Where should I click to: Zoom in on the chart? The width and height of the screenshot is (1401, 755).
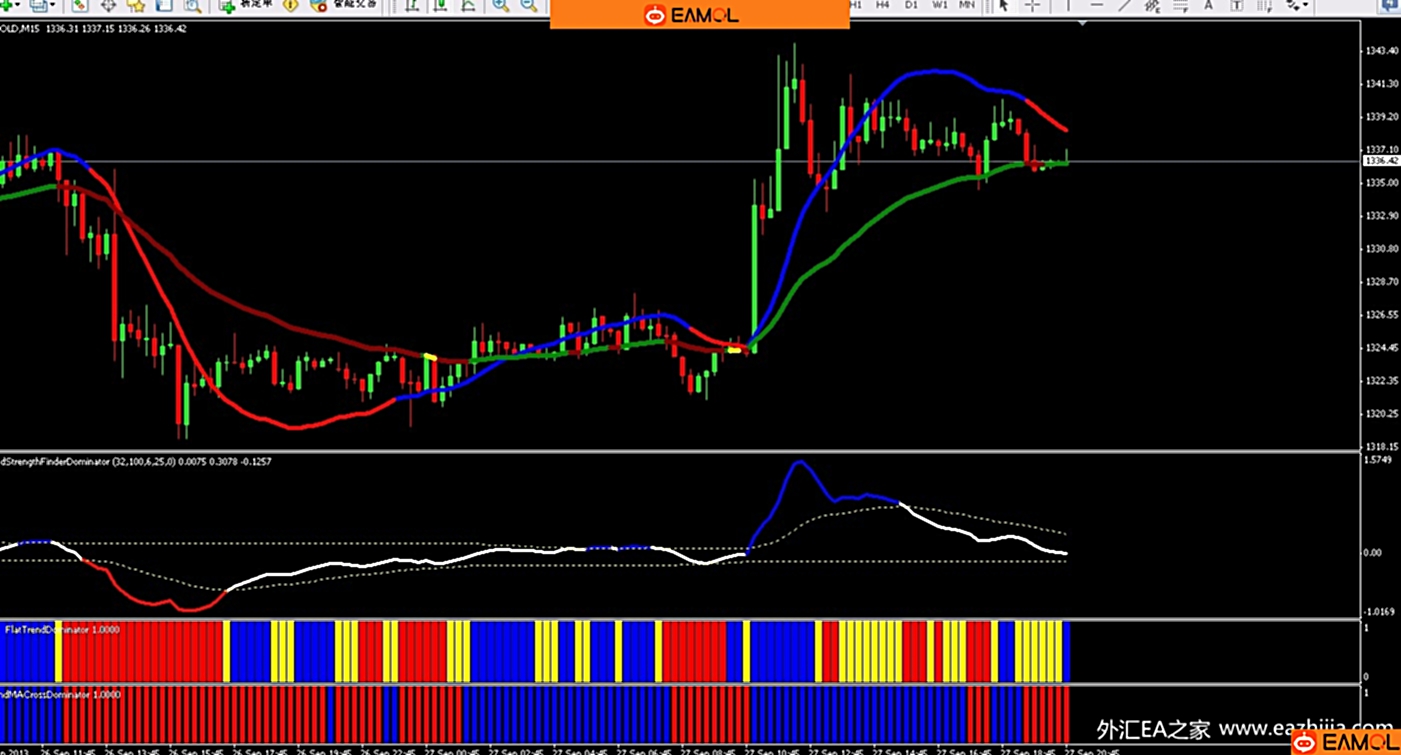500,5
